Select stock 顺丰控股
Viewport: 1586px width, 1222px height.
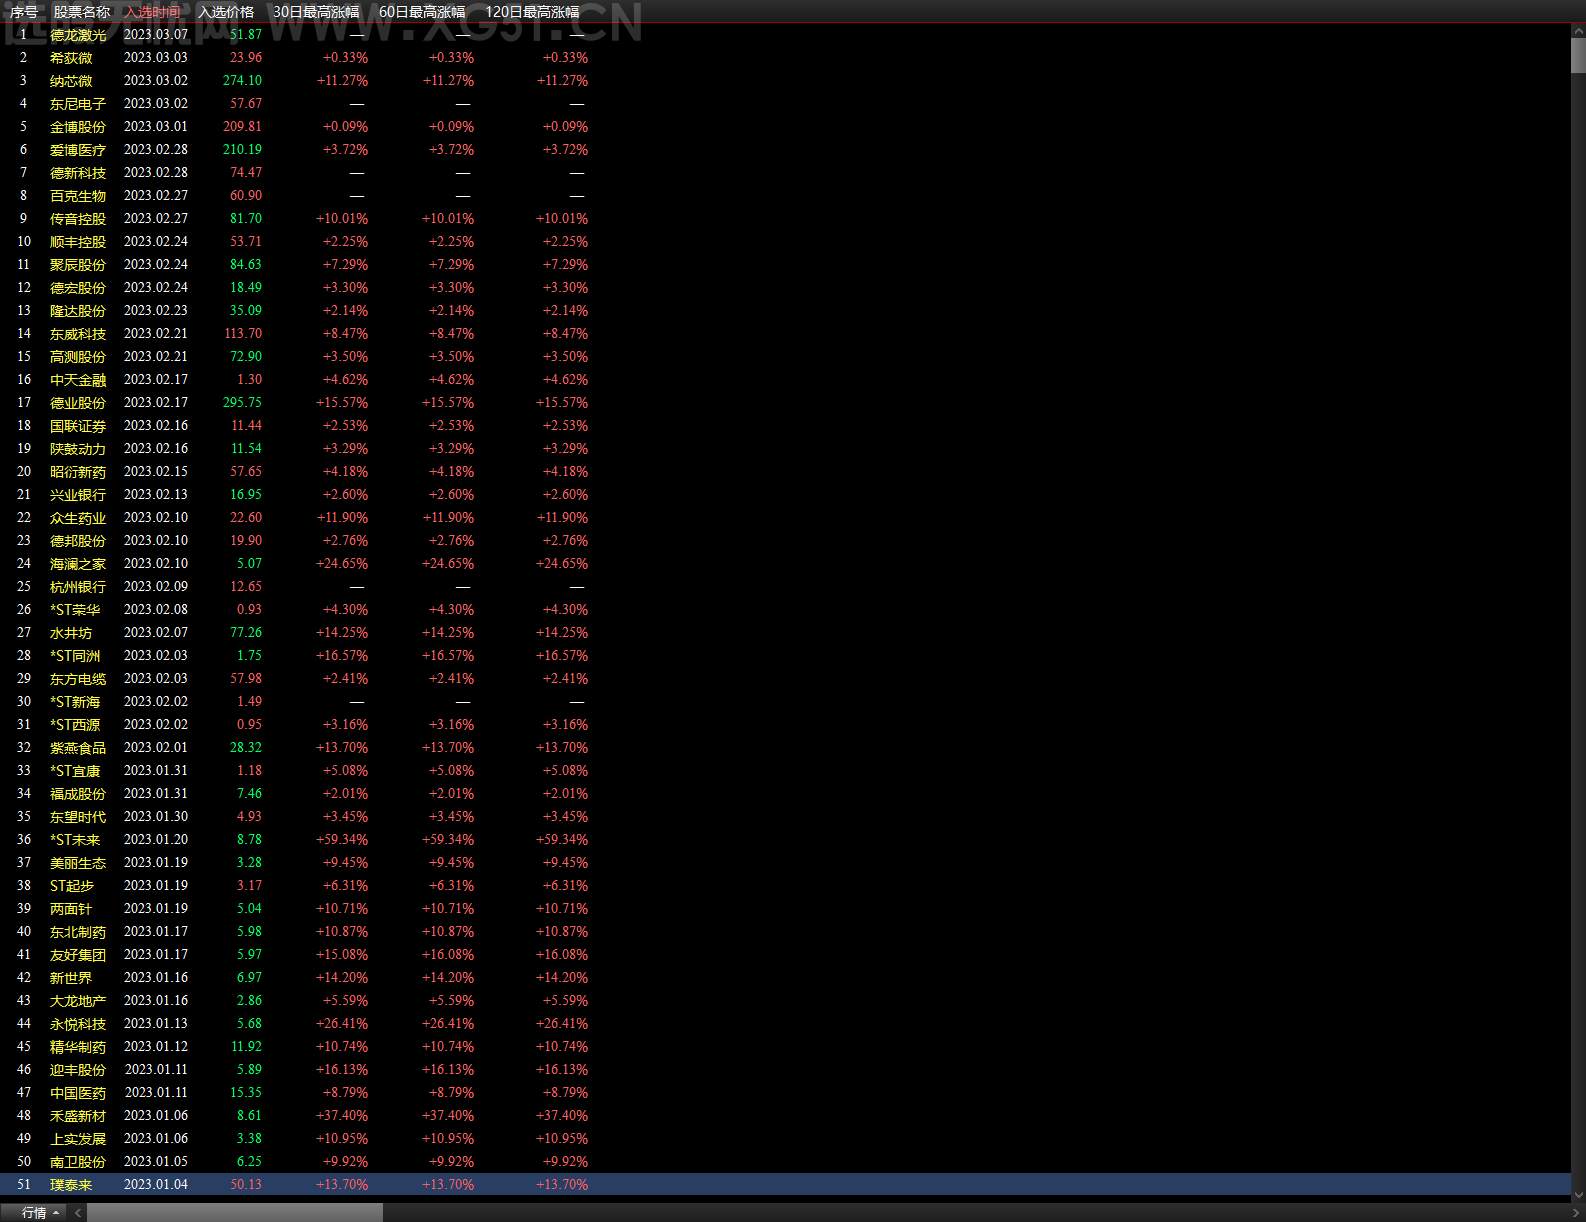tap(78, 242)
